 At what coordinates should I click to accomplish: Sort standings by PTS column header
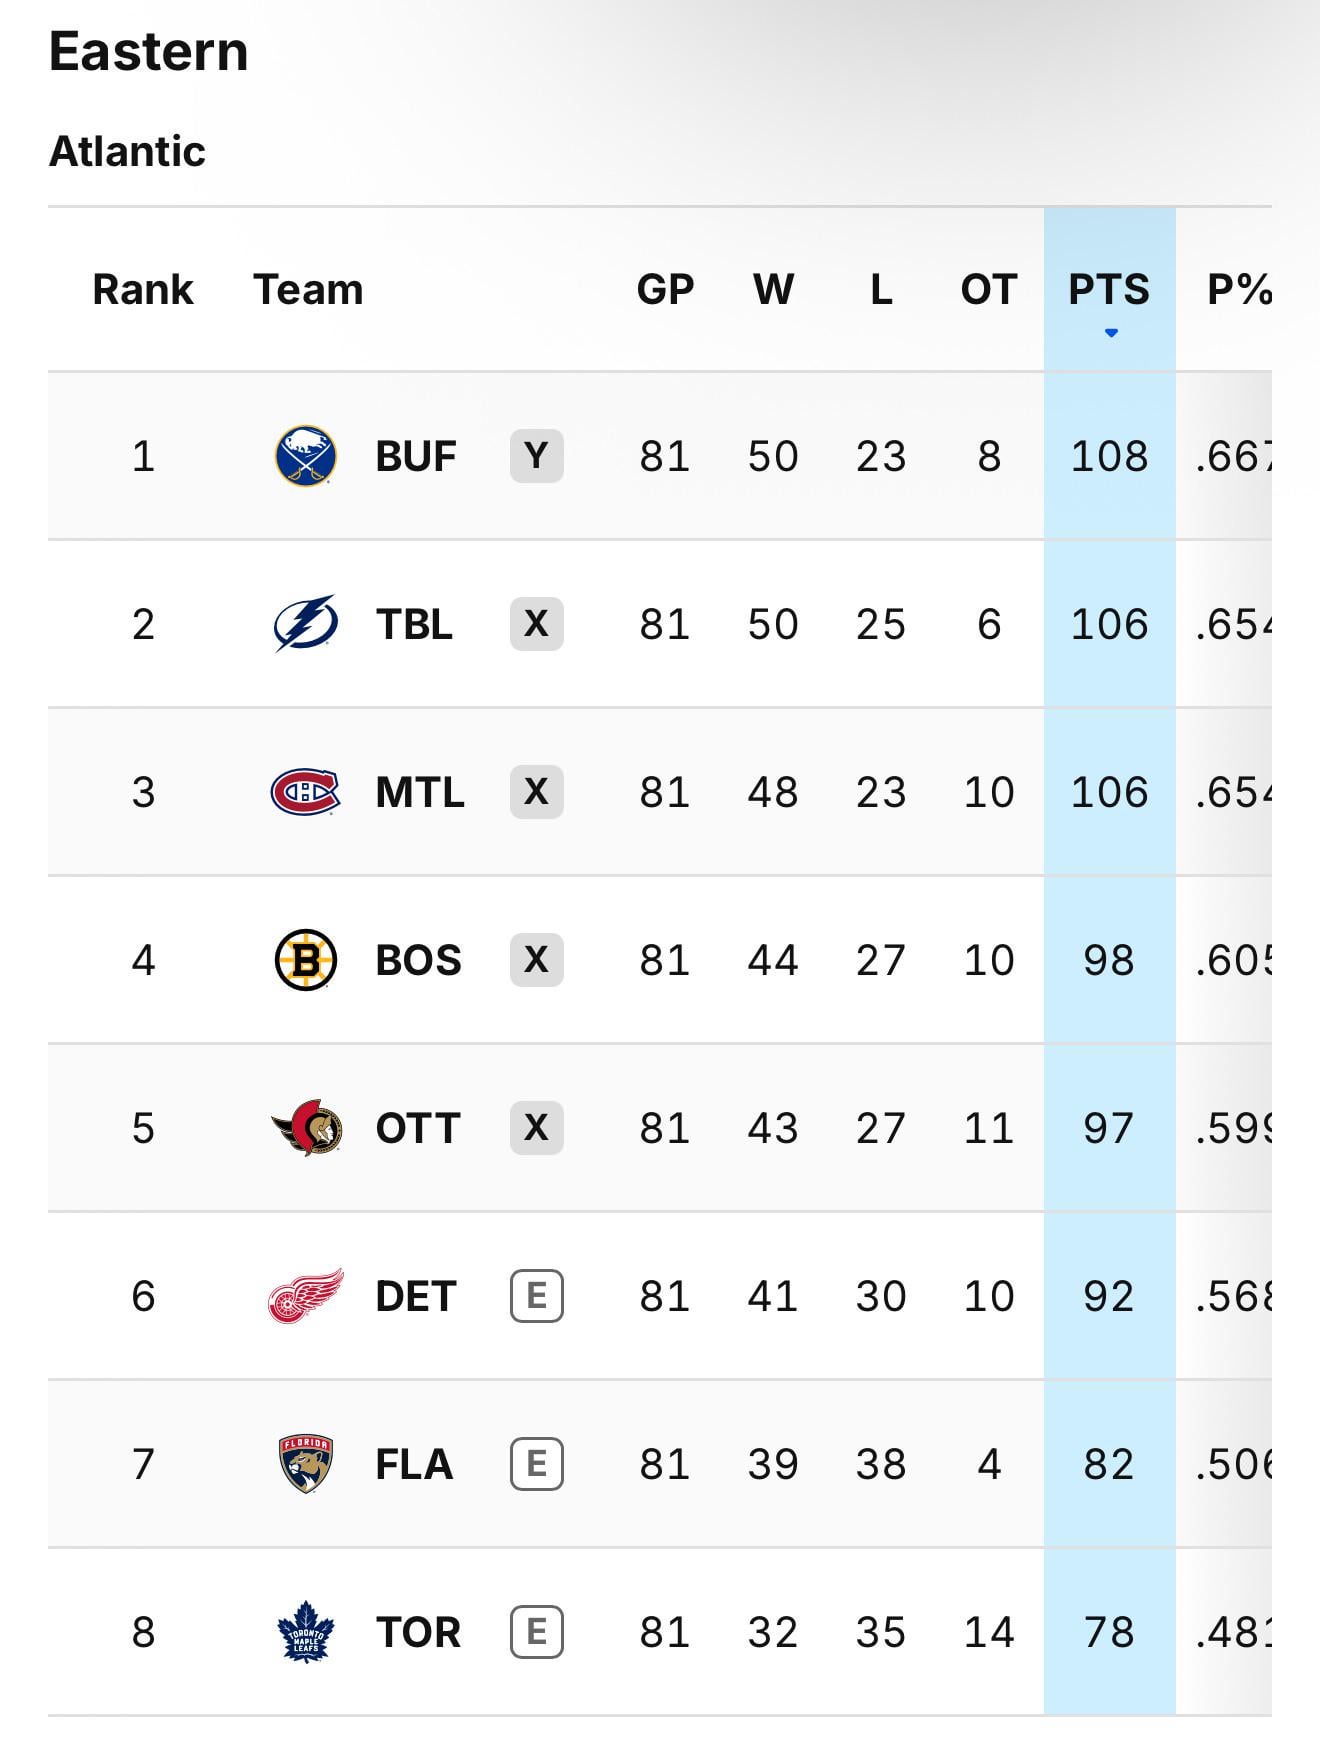(1109, 290)
